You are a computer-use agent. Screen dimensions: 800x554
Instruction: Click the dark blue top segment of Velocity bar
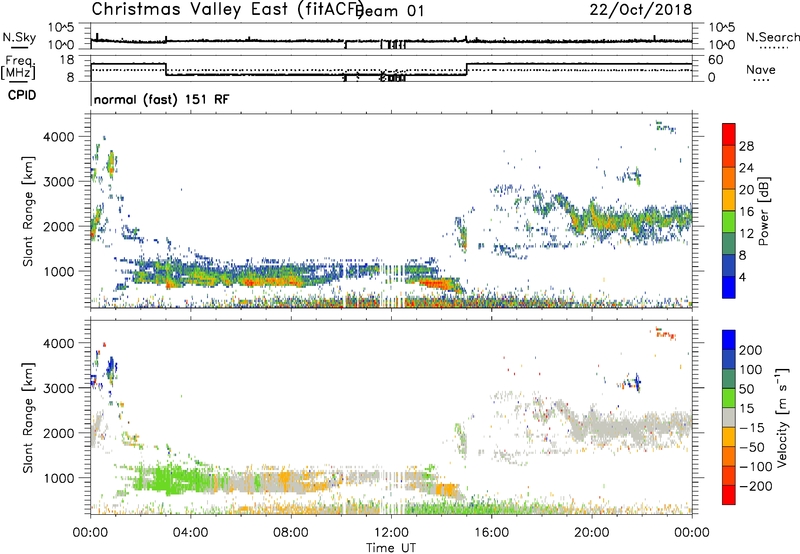pyautogui.click(x=729, y=340)
